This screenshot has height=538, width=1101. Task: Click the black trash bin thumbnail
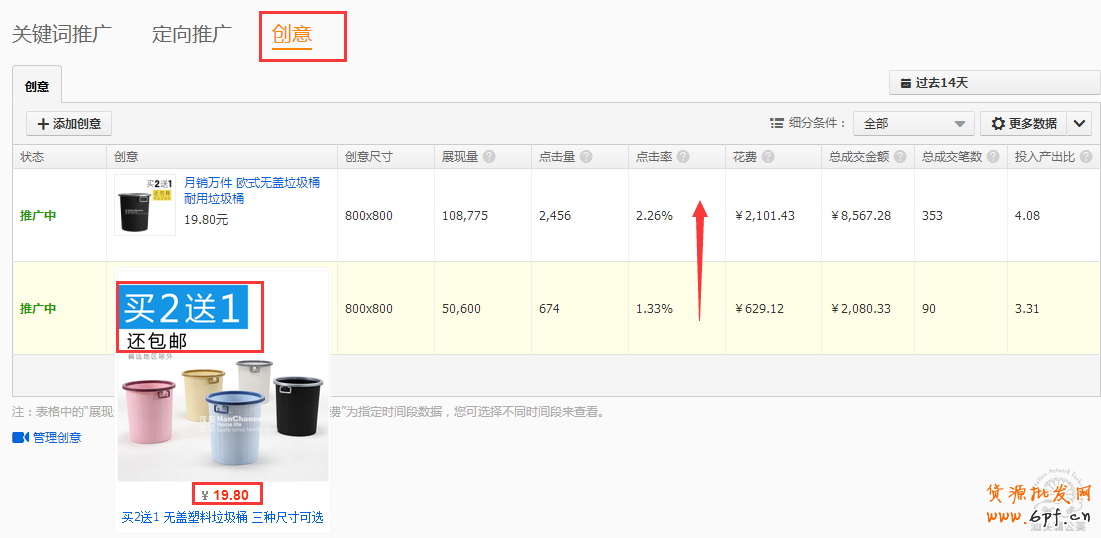(x=145, y=206)
